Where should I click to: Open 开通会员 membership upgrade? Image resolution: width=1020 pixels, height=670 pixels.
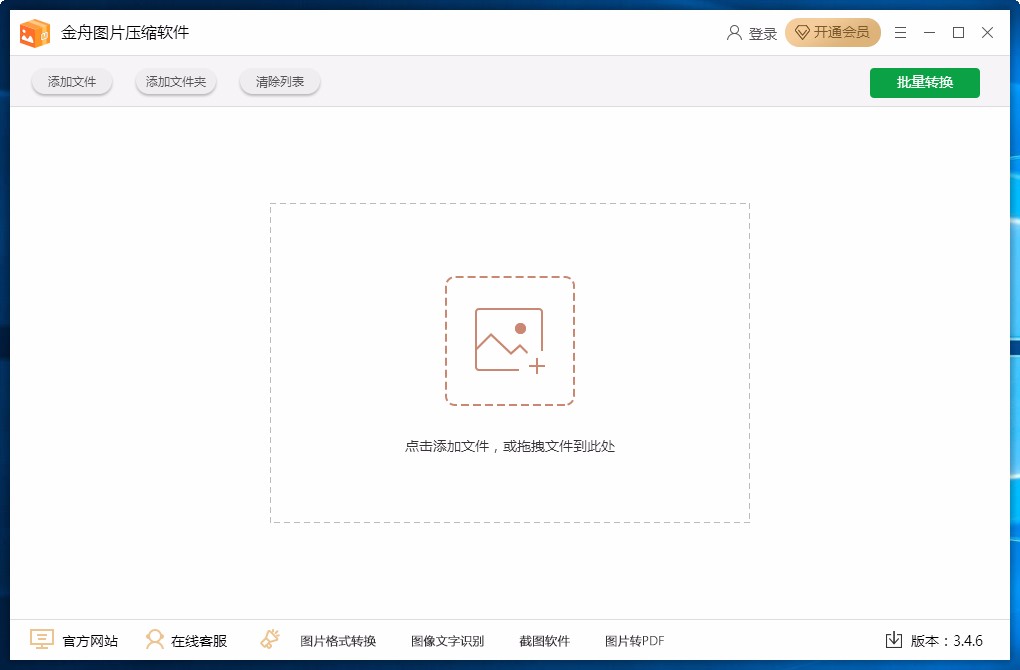pos(833,32)
